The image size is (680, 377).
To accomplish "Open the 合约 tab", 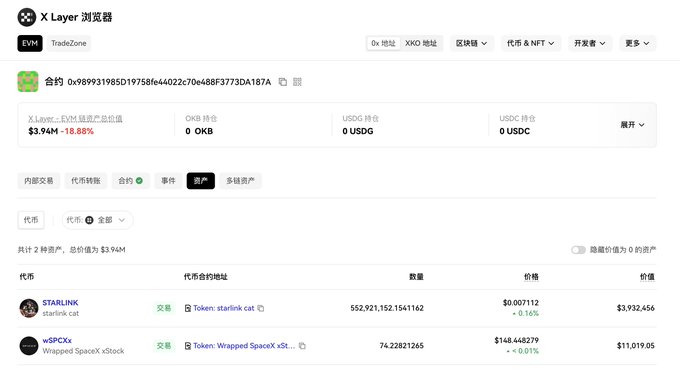I will click(x=131, y=180).
